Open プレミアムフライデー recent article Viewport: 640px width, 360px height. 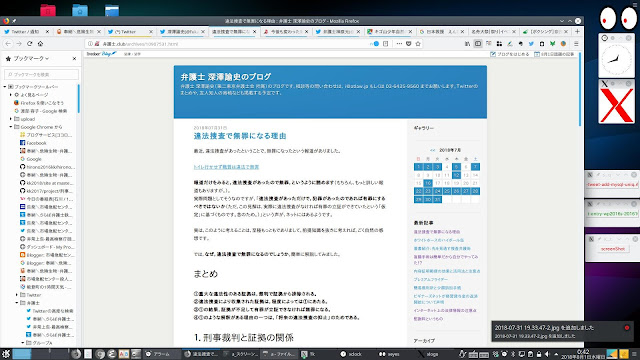click(x=431, y=280)
